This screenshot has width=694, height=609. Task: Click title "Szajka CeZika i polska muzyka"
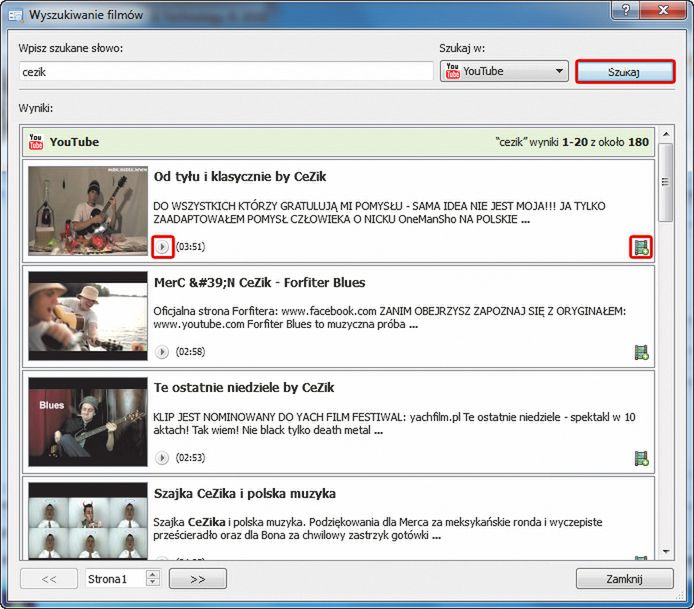[x=245, y=493]
